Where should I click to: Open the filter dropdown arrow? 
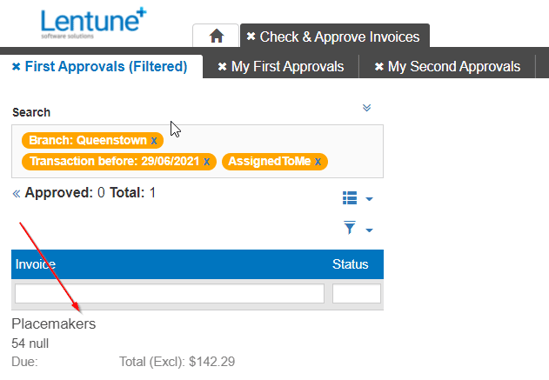click(369, 230)
